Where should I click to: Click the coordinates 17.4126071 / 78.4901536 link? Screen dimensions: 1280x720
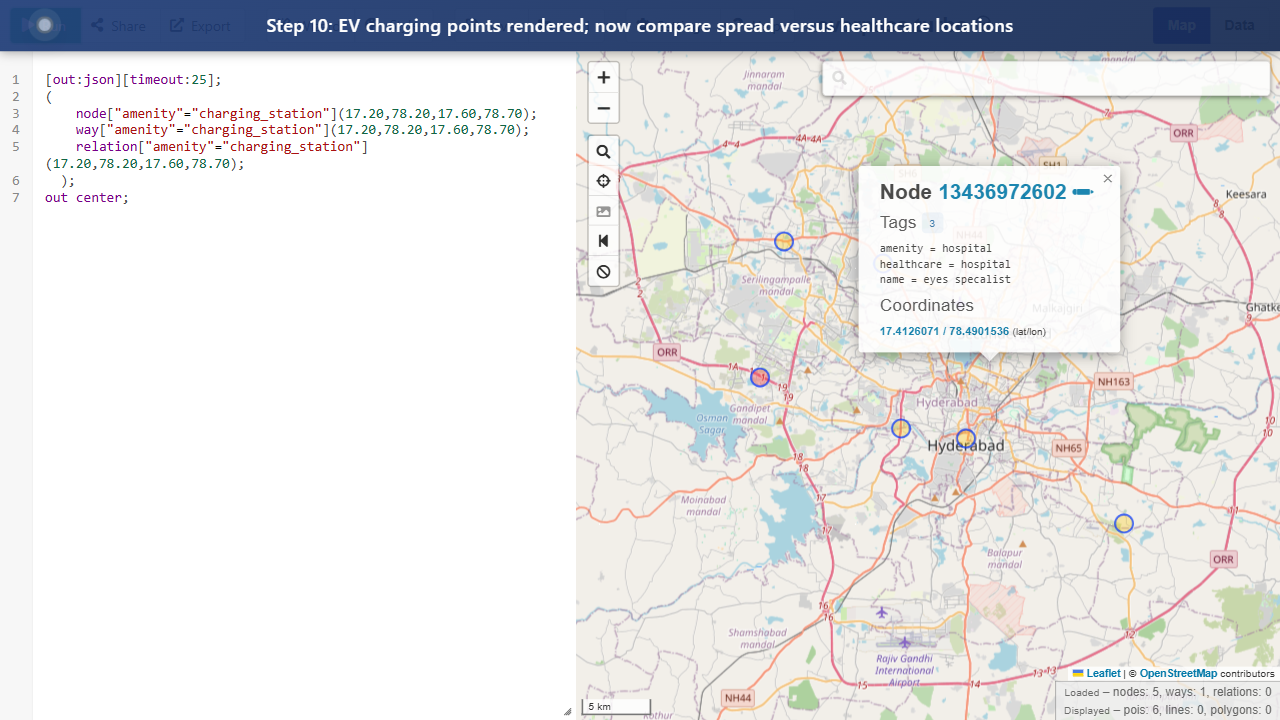(x=944, y=331)
